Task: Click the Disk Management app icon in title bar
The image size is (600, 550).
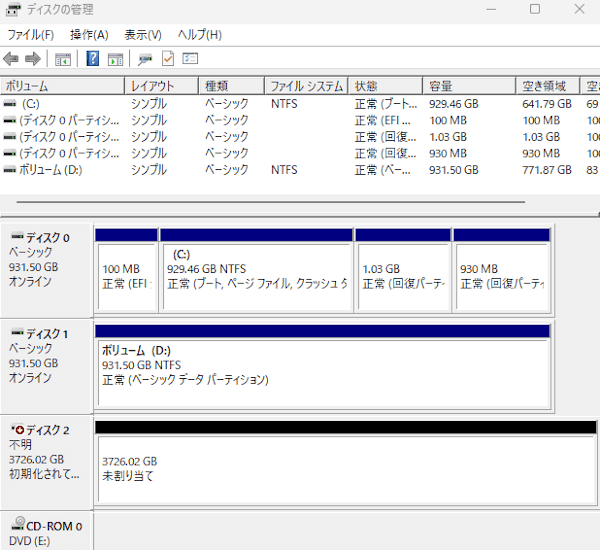Action: tap(13, 9)
